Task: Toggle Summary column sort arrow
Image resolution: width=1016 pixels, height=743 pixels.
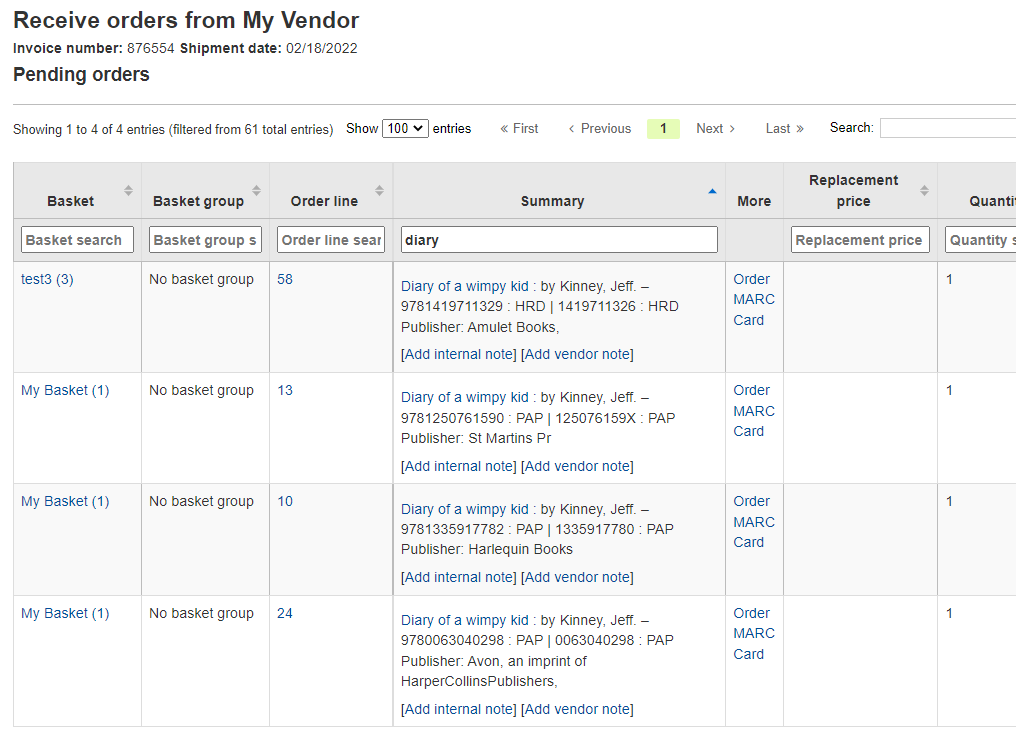Action: 712,190
